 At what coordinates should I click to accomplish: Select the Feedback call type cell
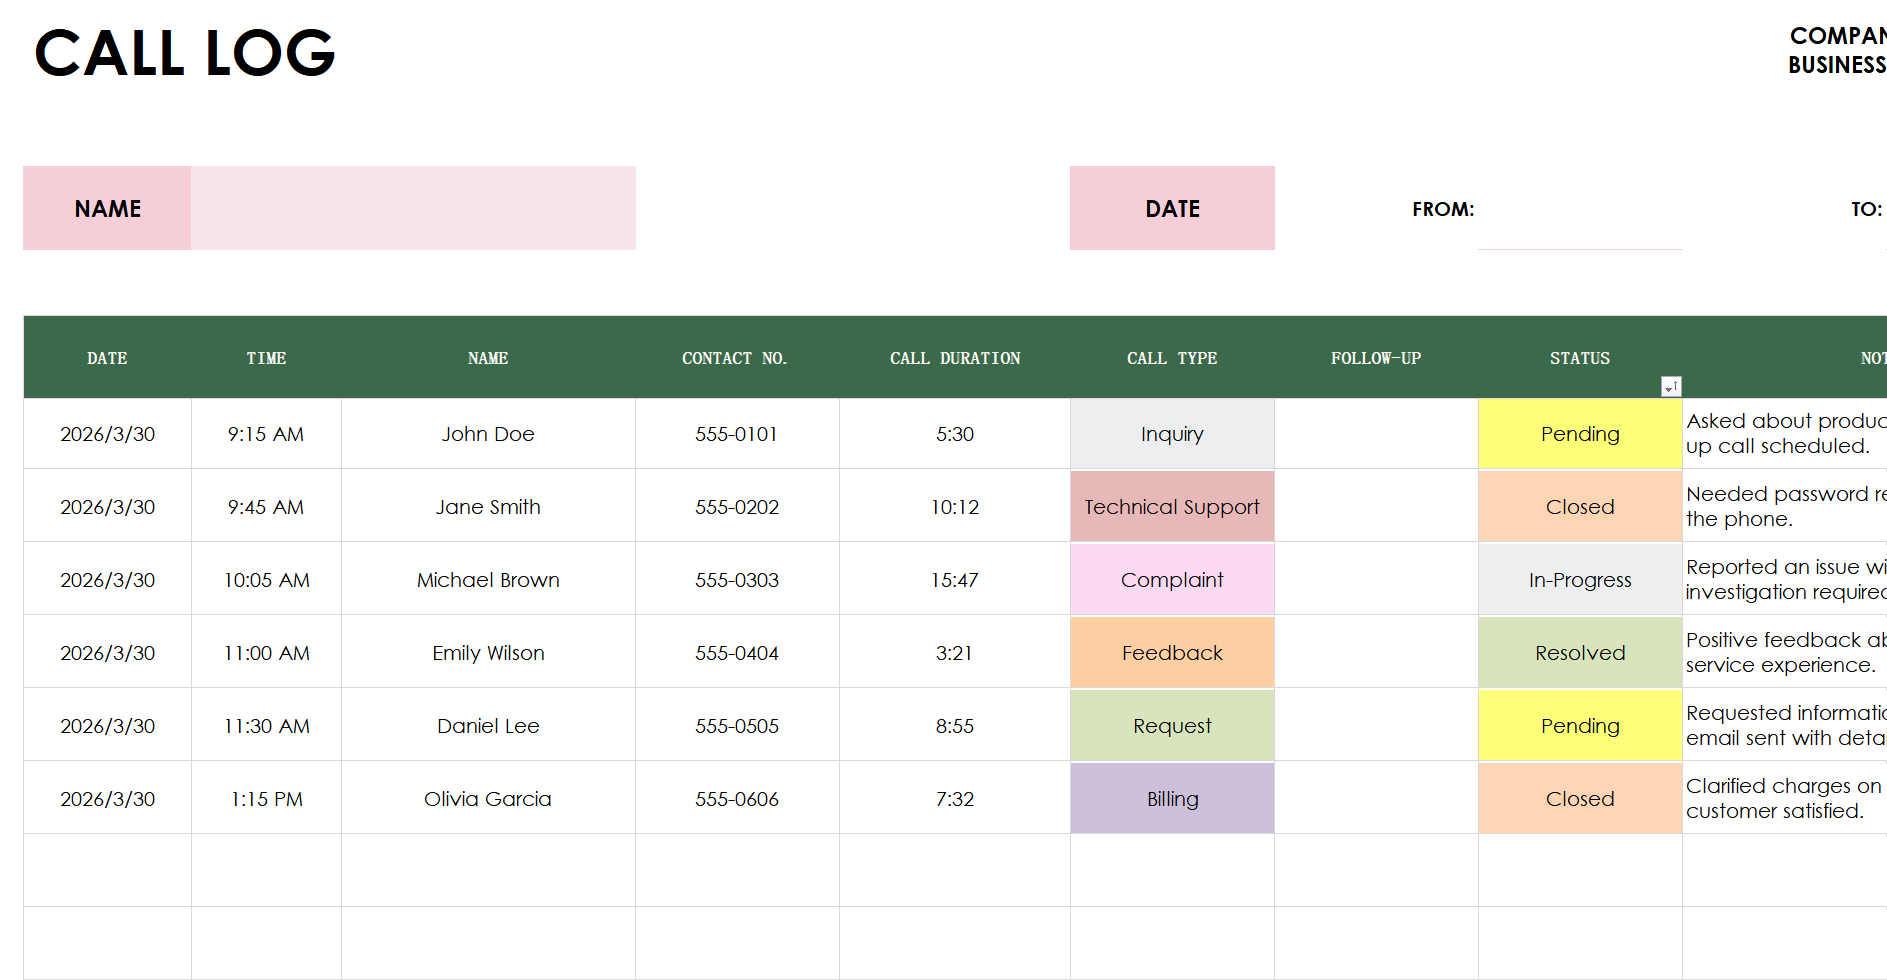point(1172,653)
